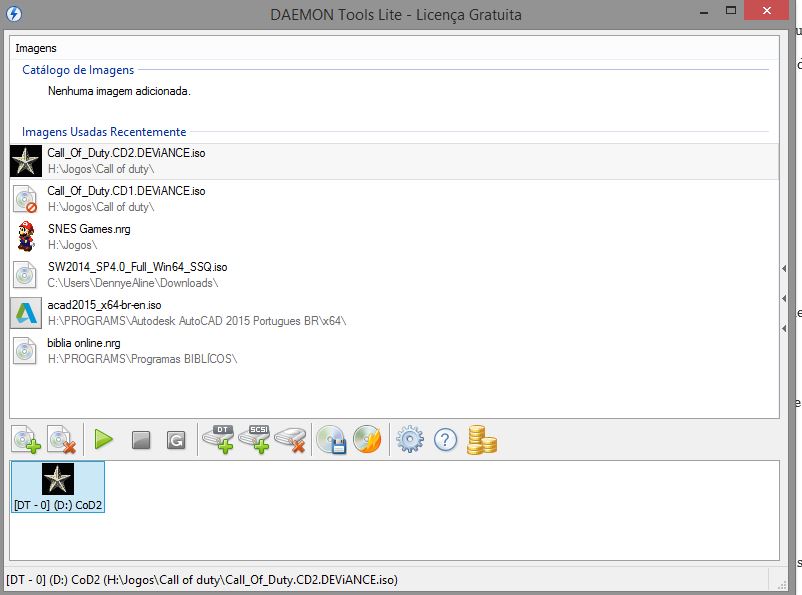
Task: Select biblia online.nrg image
Action: [x=394, y=351]
